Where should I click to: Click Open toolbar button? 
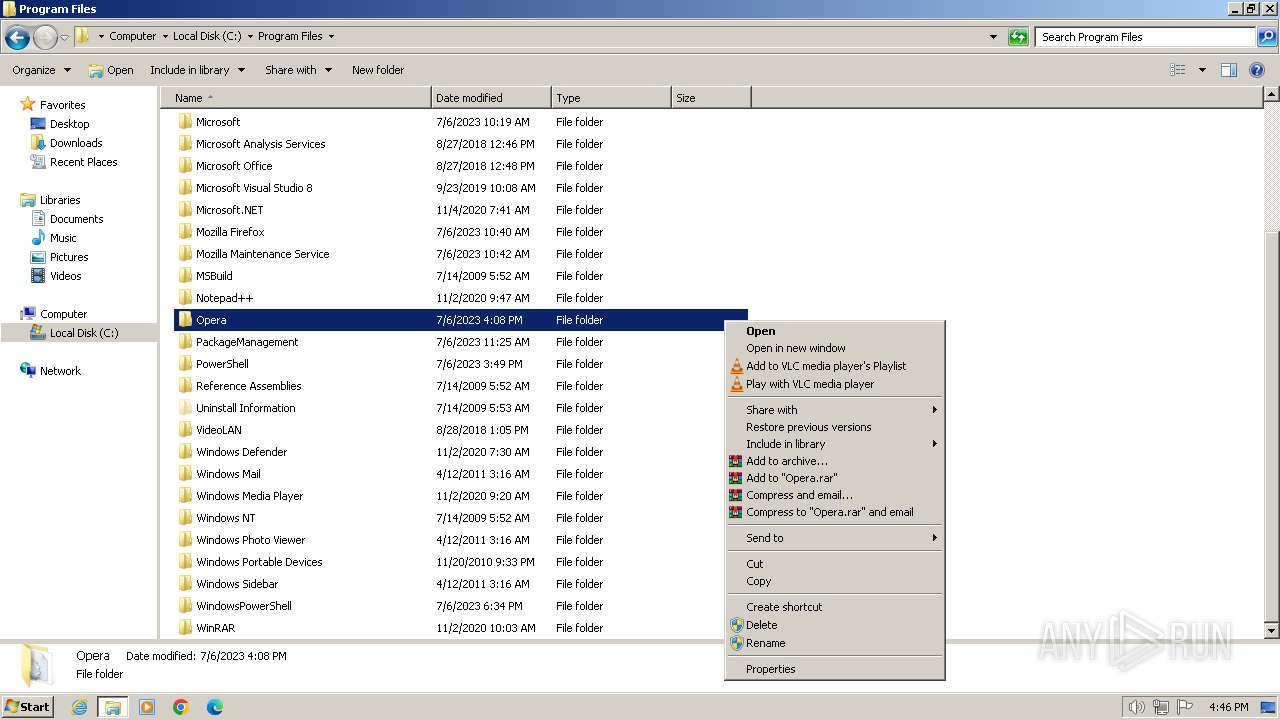pos(110,70)
